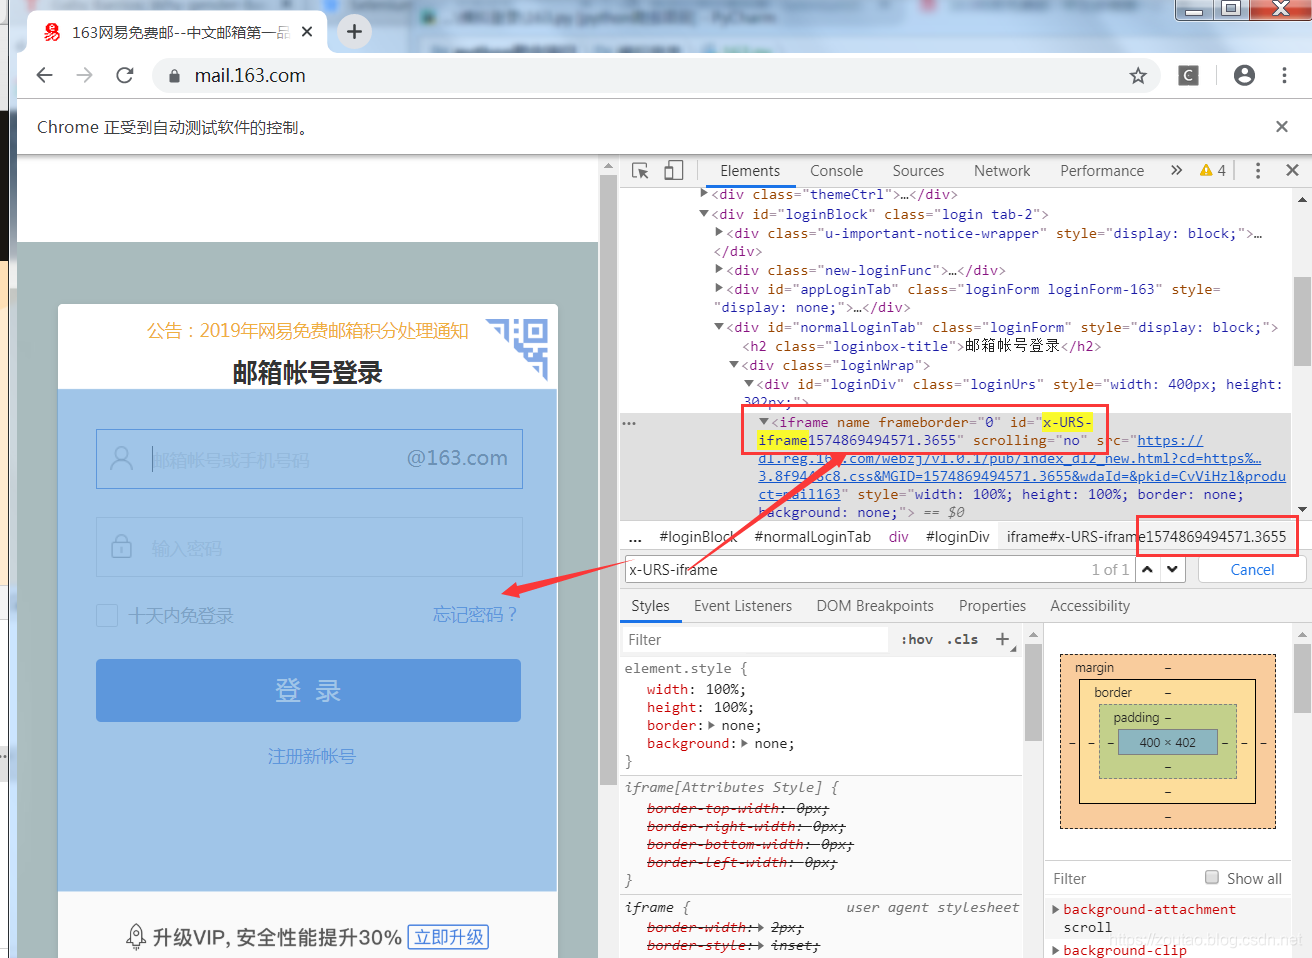The image size is (1312, 958).
Task: Click the Cancel search button
Action: pos(1252,569)
